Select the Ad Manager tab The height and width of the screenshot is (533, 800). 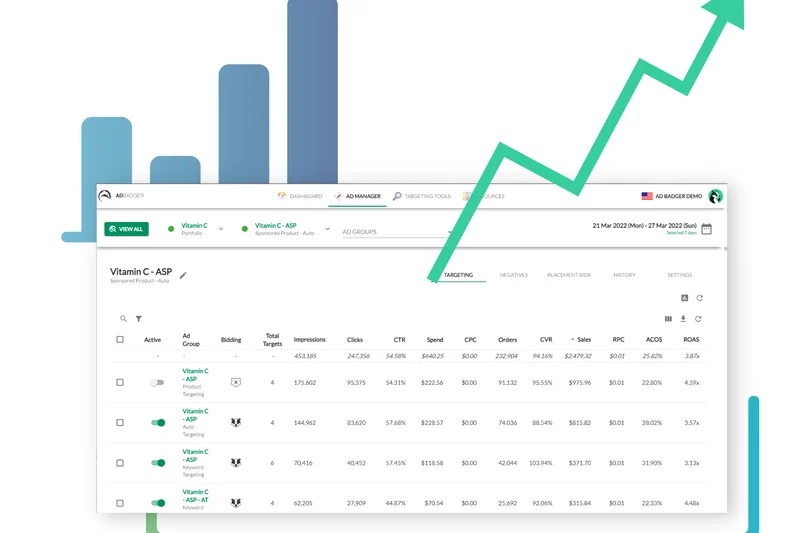pos(357,196)
